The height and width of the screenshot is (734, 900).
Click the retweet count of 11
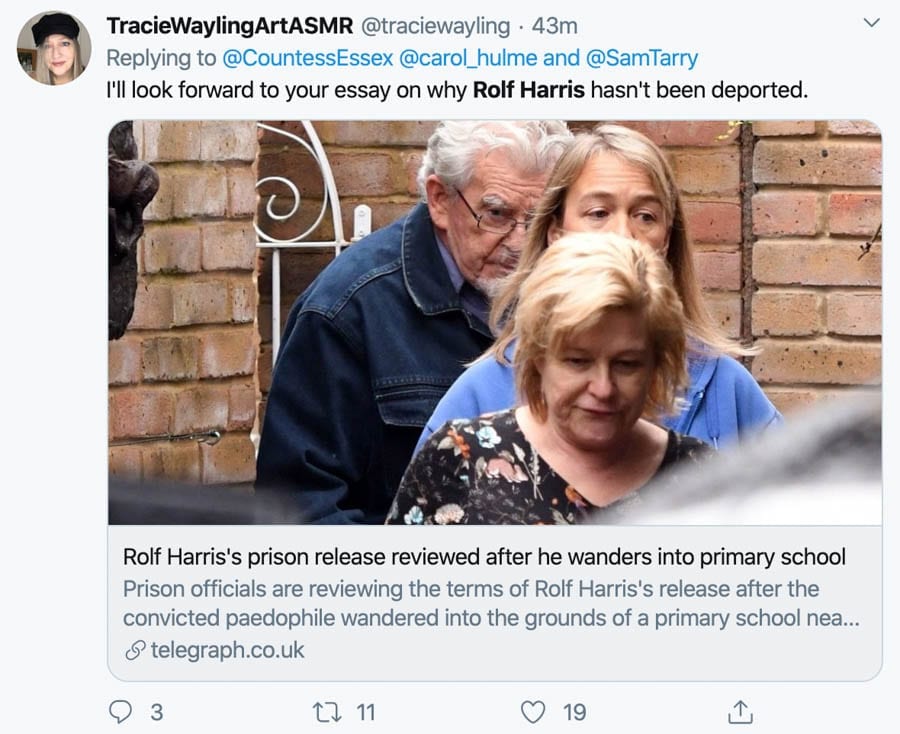[x=365, y=712]
